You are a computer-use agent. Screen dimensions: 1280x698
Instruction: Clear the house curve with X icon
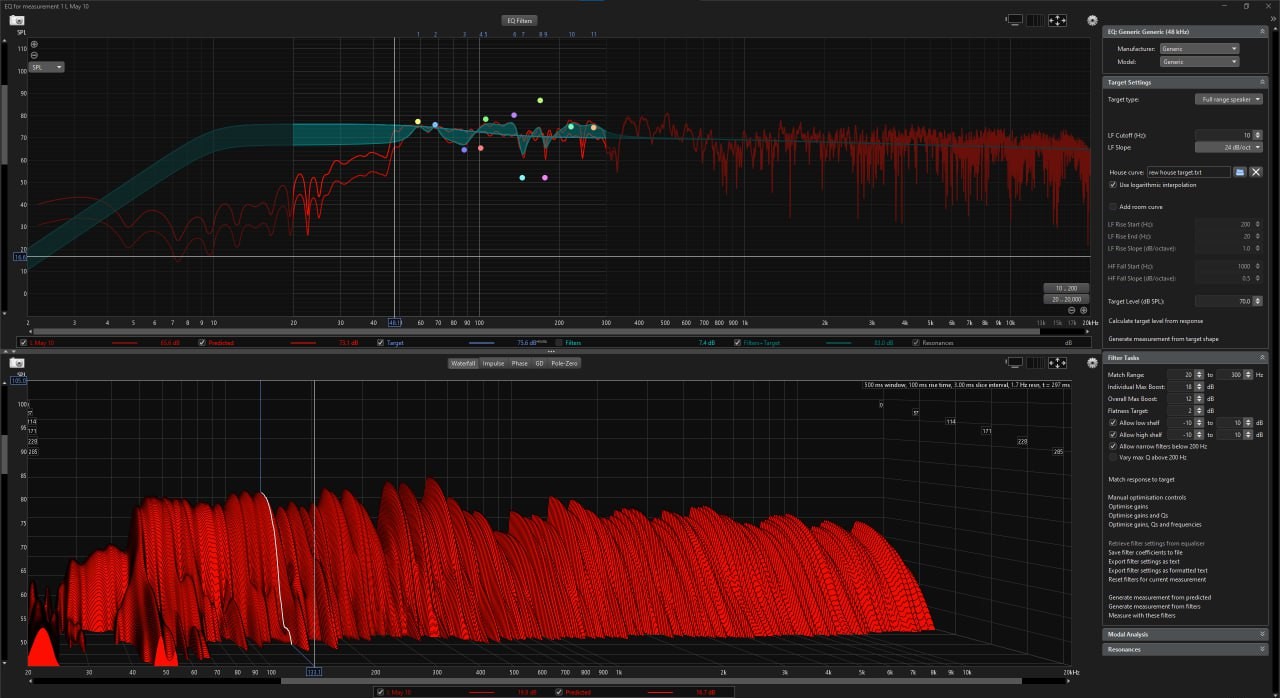[x=1256, y=172]
